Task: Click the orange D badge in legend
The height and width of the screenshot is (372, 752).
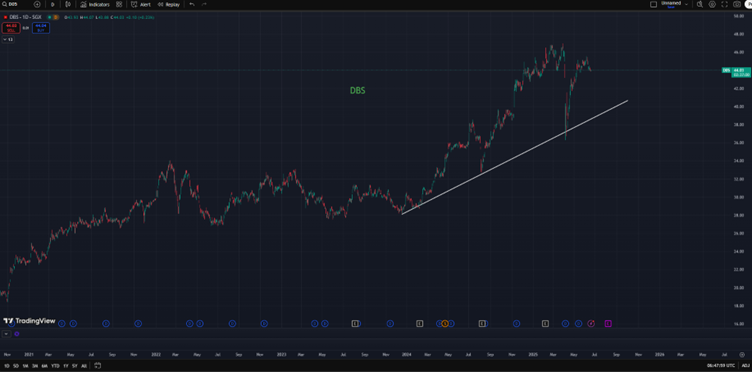Action: pos(56,17)
